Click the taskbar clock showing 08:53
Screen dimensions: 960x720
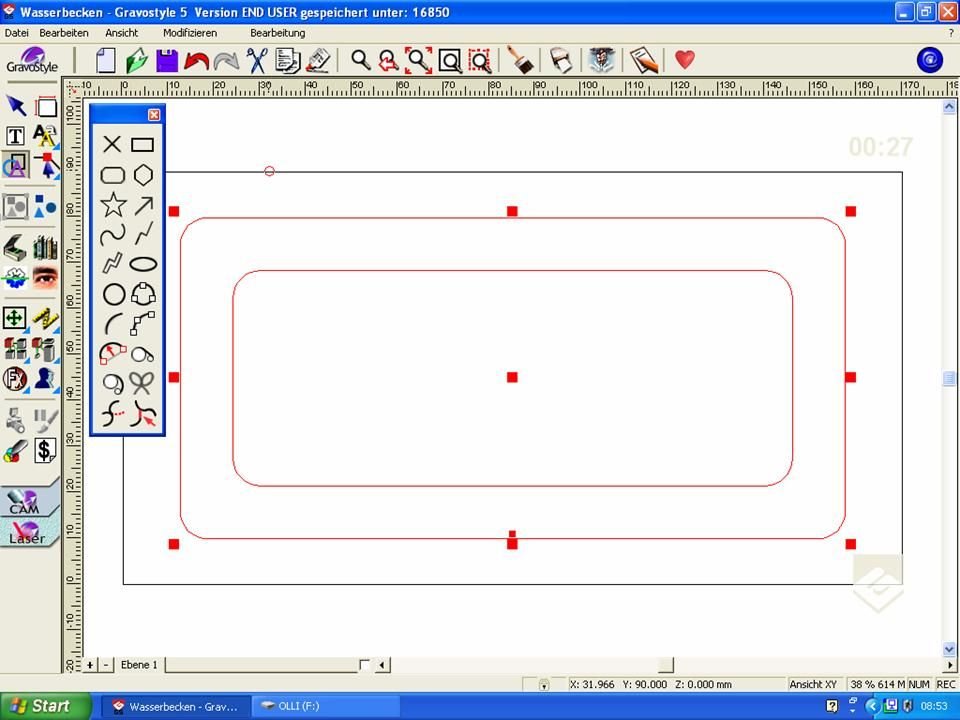pos(934,706)
